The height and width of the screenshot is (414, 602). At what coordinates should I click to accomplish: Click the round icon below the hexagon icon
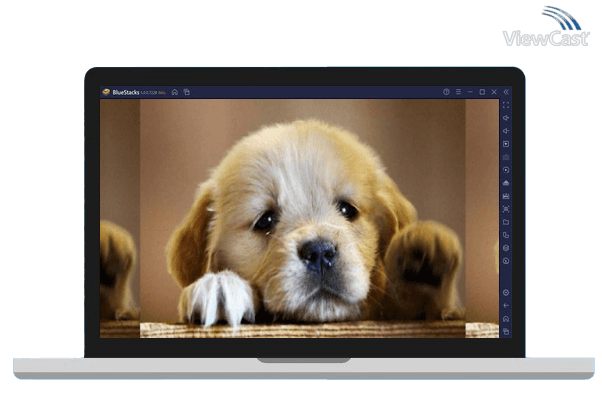tap(506, 261)
